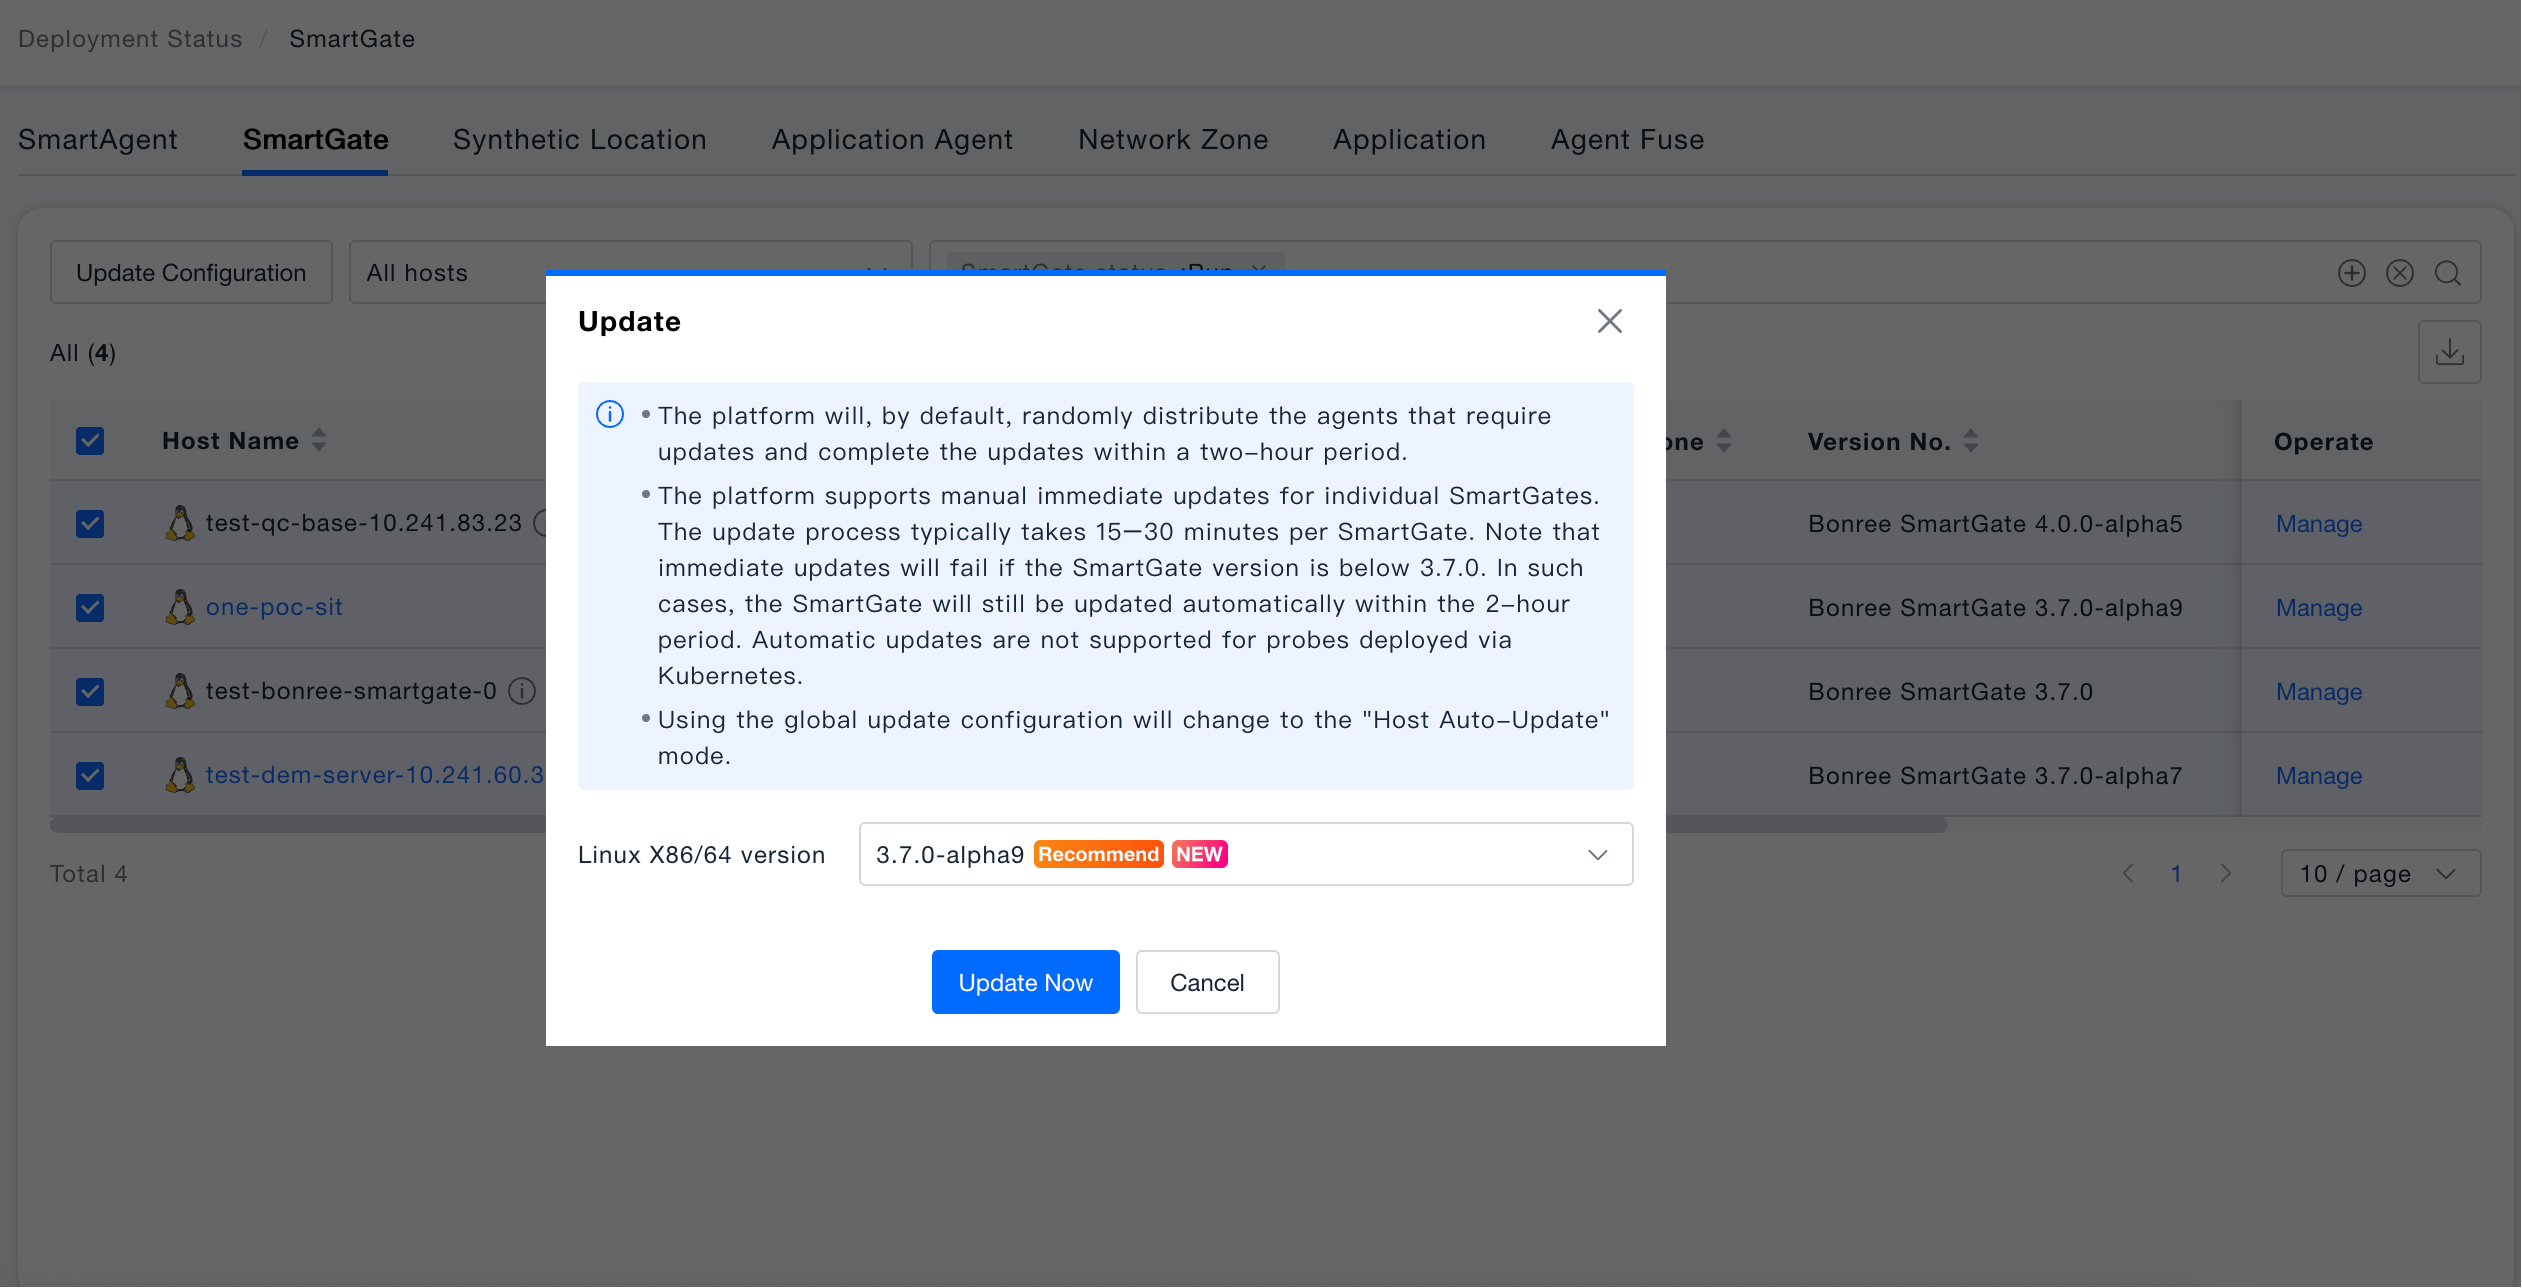Go to the previous page arrow

(2128, 873)
